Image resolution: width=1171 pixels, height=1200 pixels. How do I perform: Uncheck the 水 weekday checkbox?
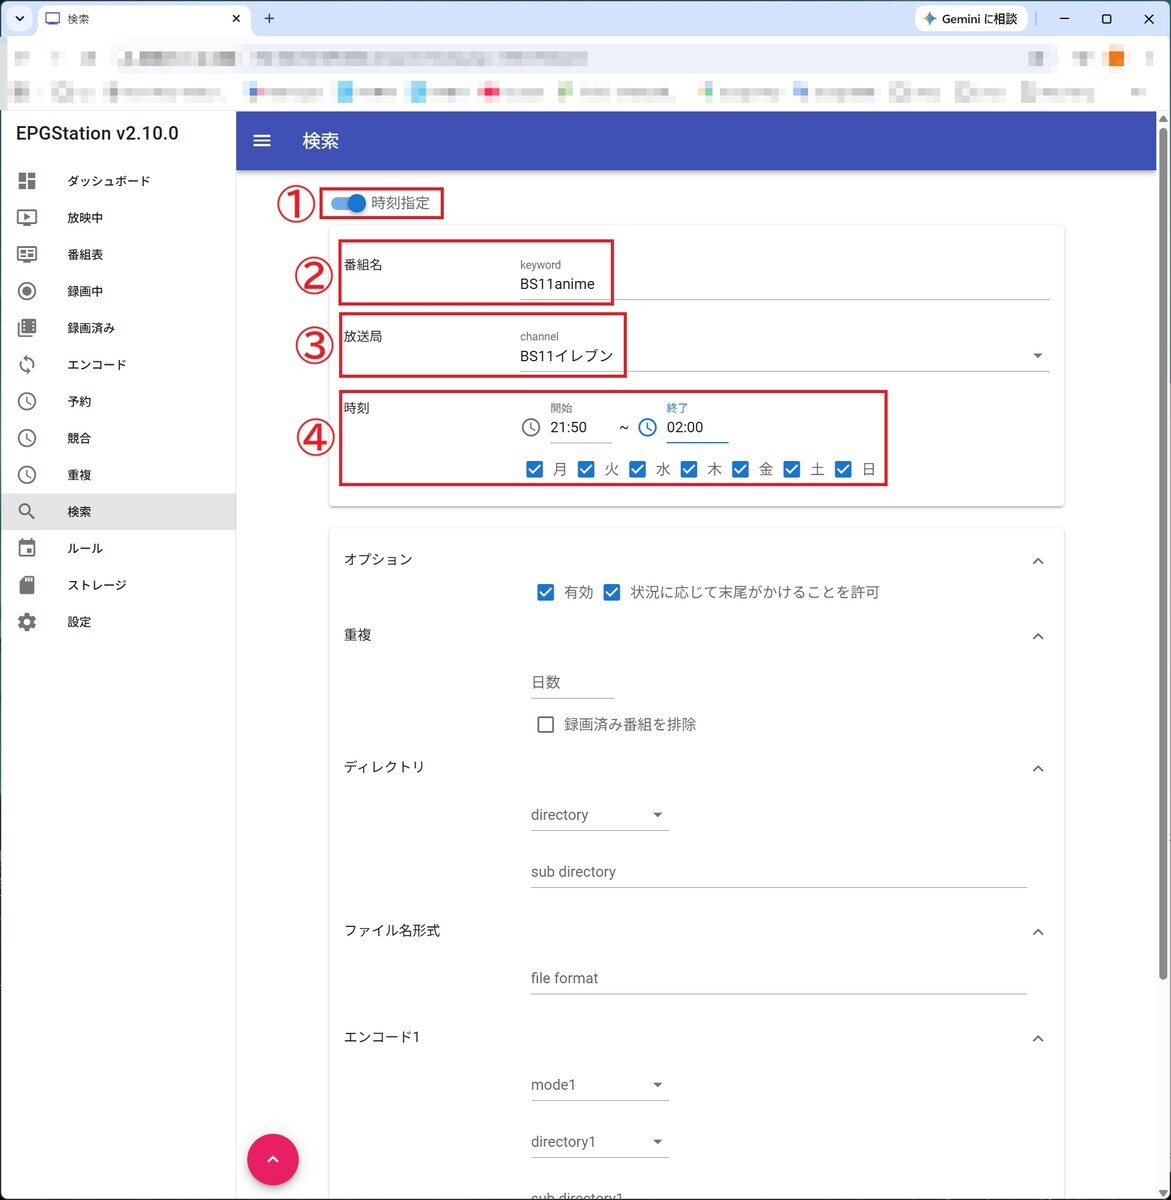[x=638, y=469]
